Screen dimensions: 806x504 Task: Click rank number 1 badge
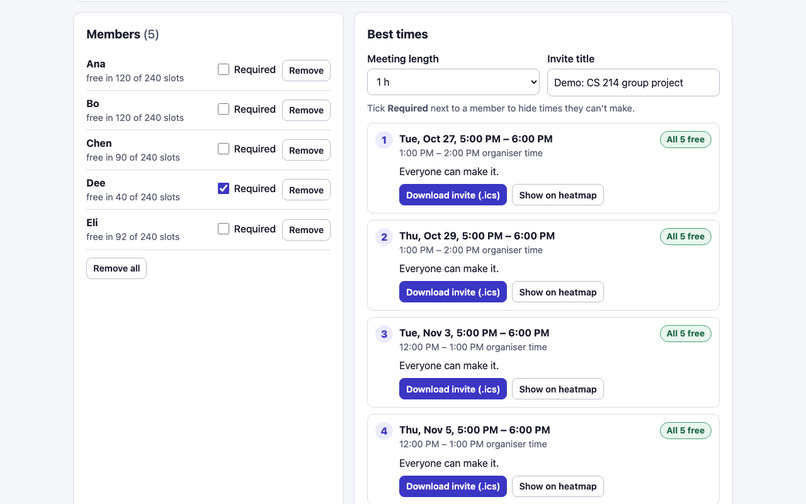tap(384, 140)
